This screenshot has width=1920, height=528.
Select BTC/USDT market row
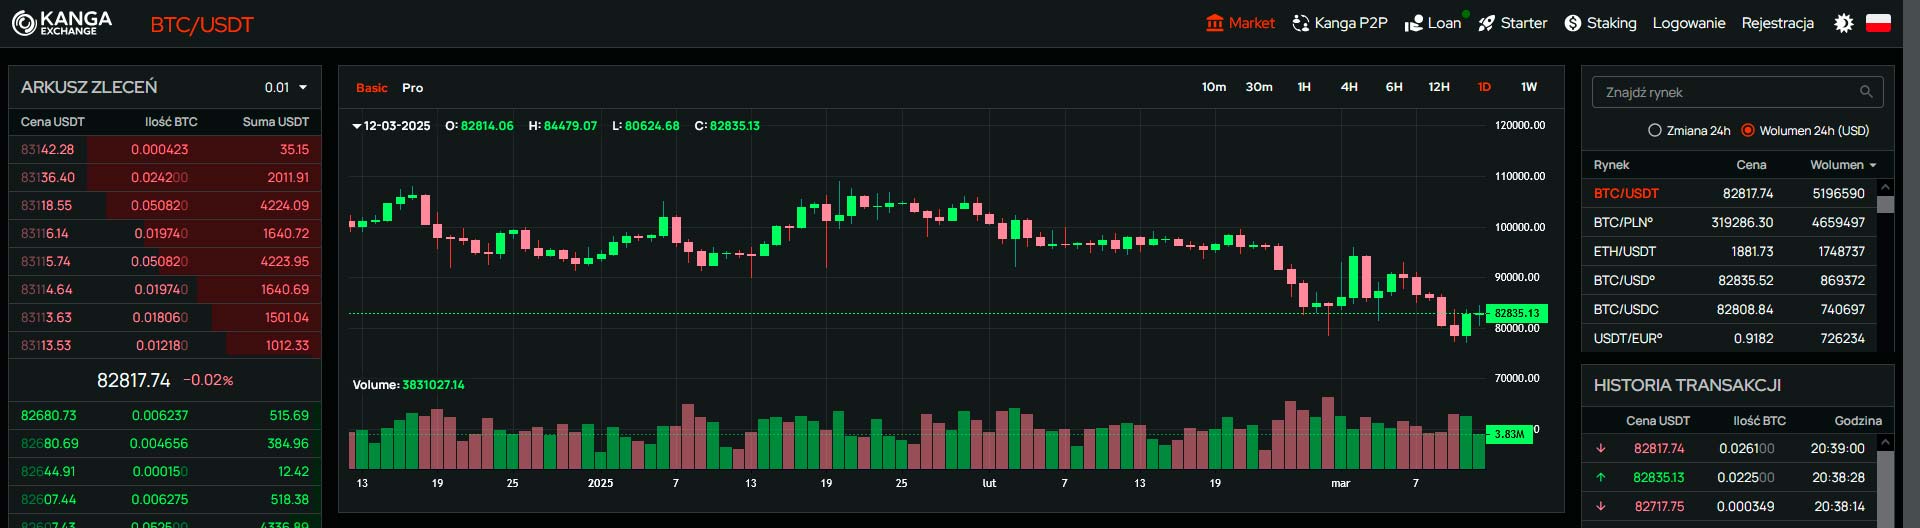click(x=1729, y=193)
